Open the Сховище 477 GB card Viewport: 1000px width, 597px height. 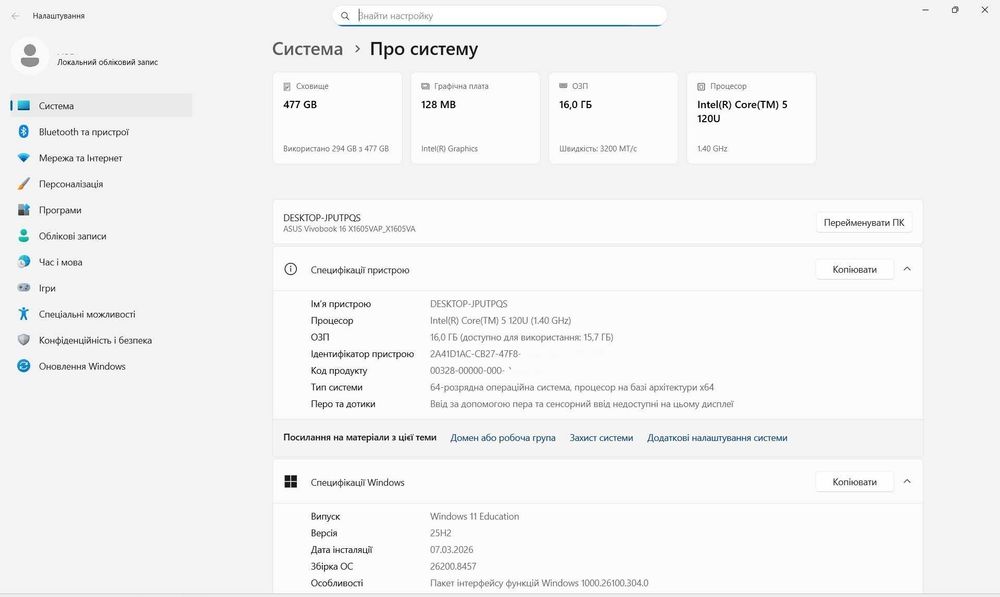tap(337, 118)
